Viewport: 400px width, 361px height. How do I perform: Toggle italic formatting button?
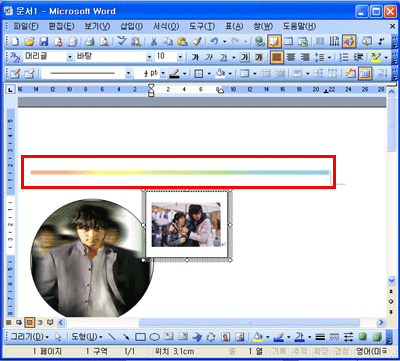coord(209,57)
